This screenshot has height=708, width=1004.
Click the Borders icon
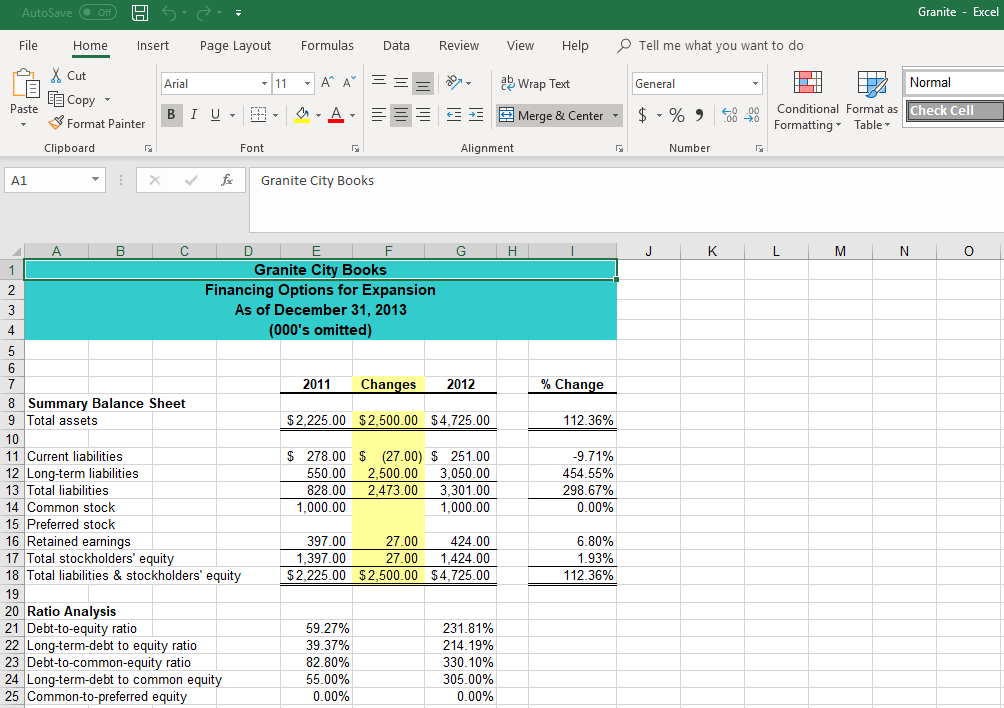point(258,115)
